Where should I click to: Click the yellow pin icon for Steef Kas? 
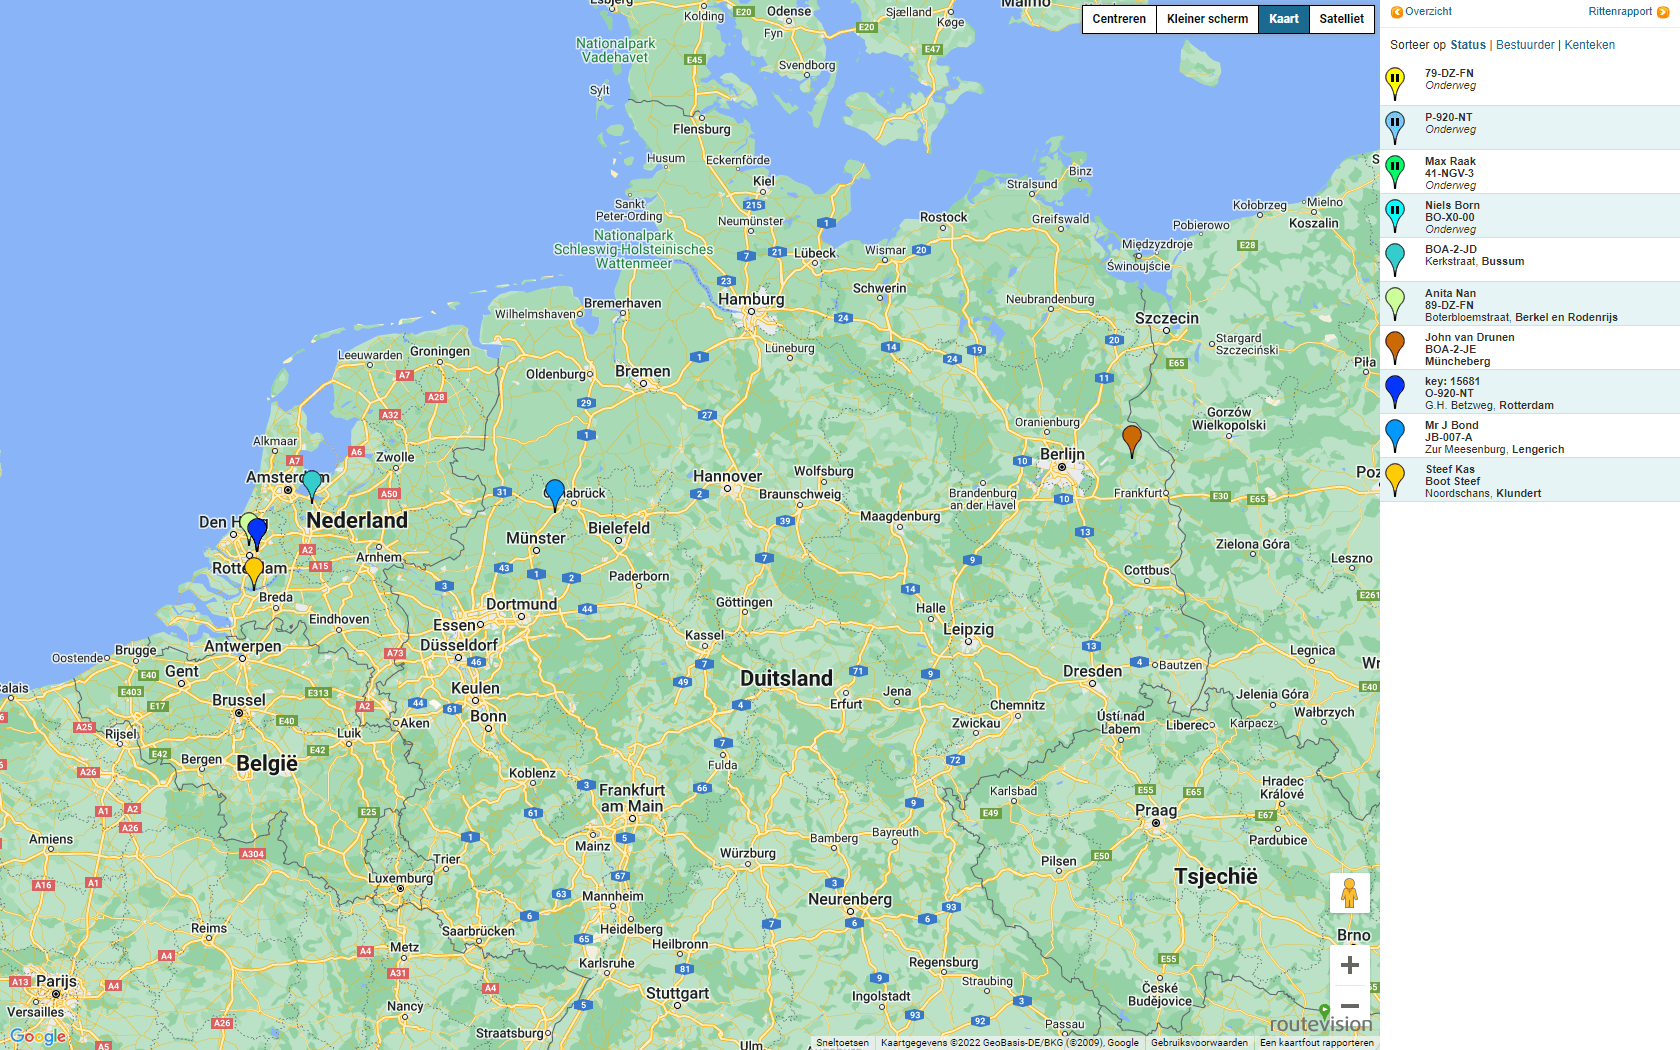1395,480
